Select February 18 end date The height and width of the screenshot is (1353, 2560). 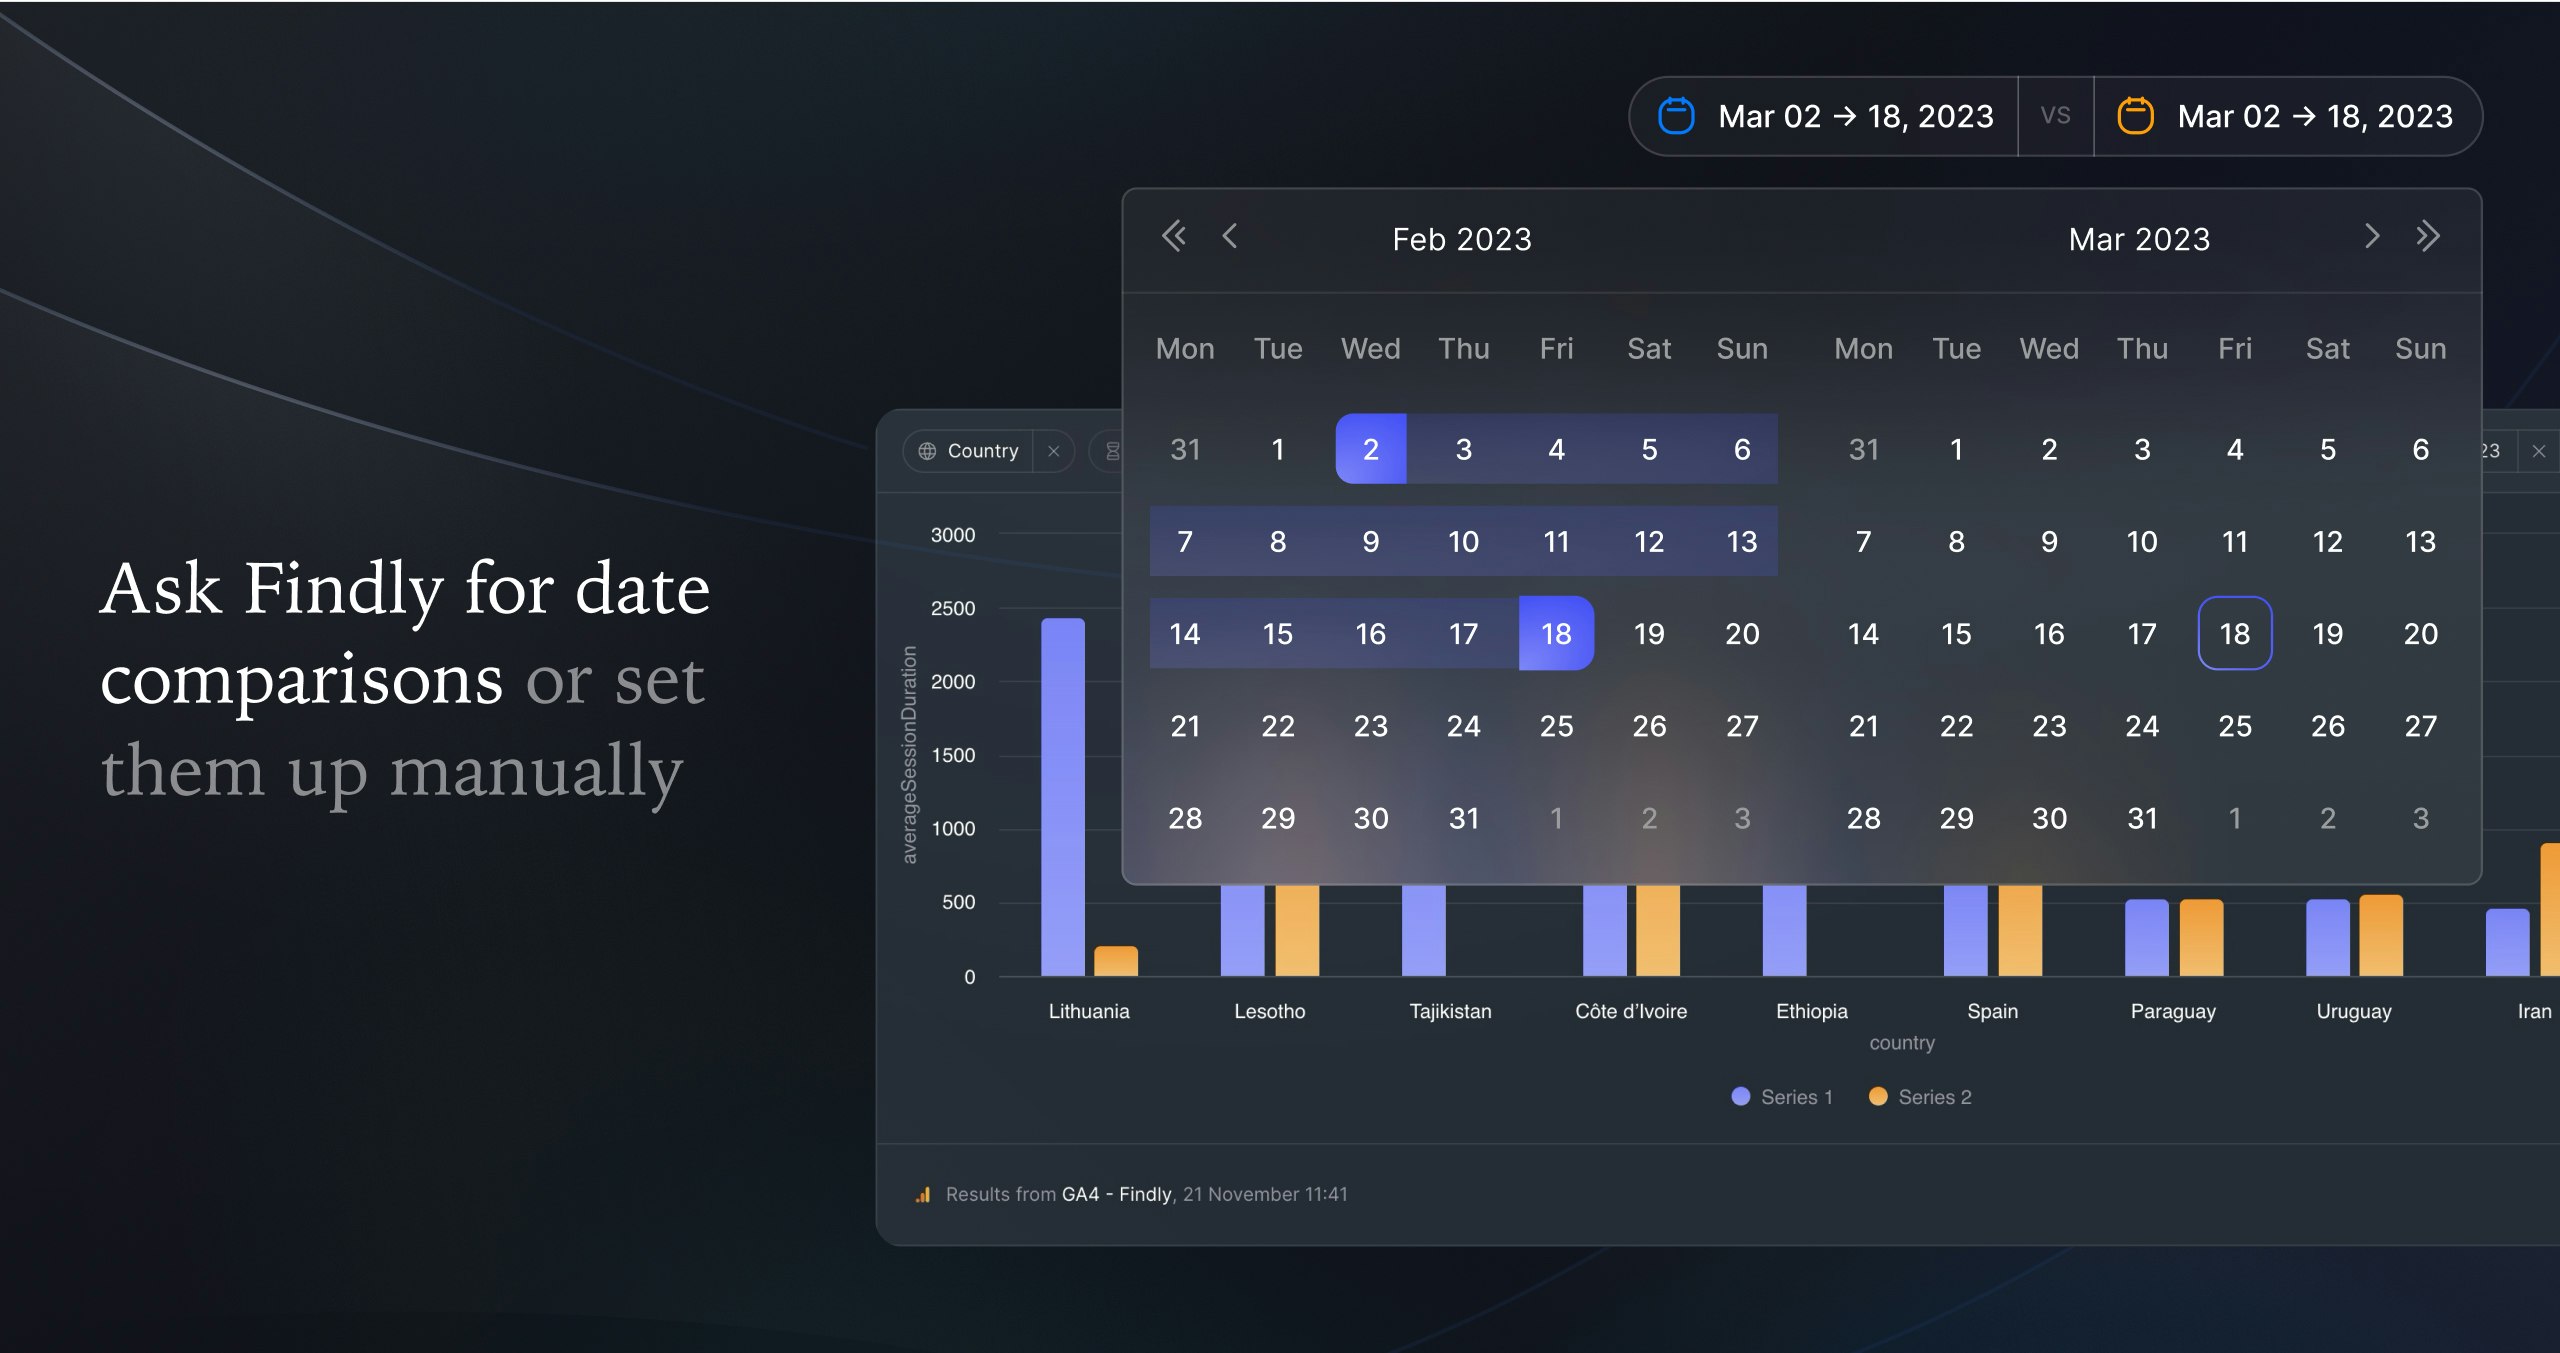pos(1556,633)
